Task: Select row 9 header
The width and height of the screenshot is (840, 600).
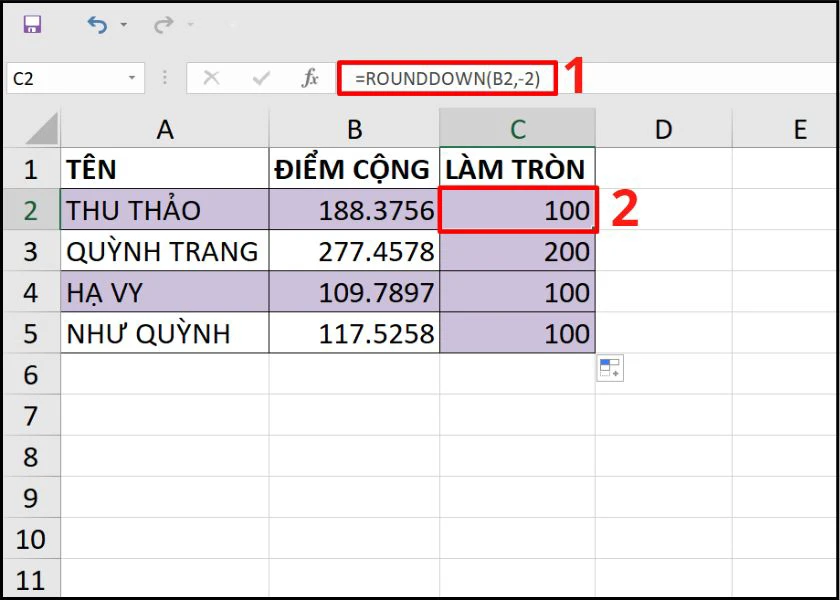Action: [x=31, y=497]
